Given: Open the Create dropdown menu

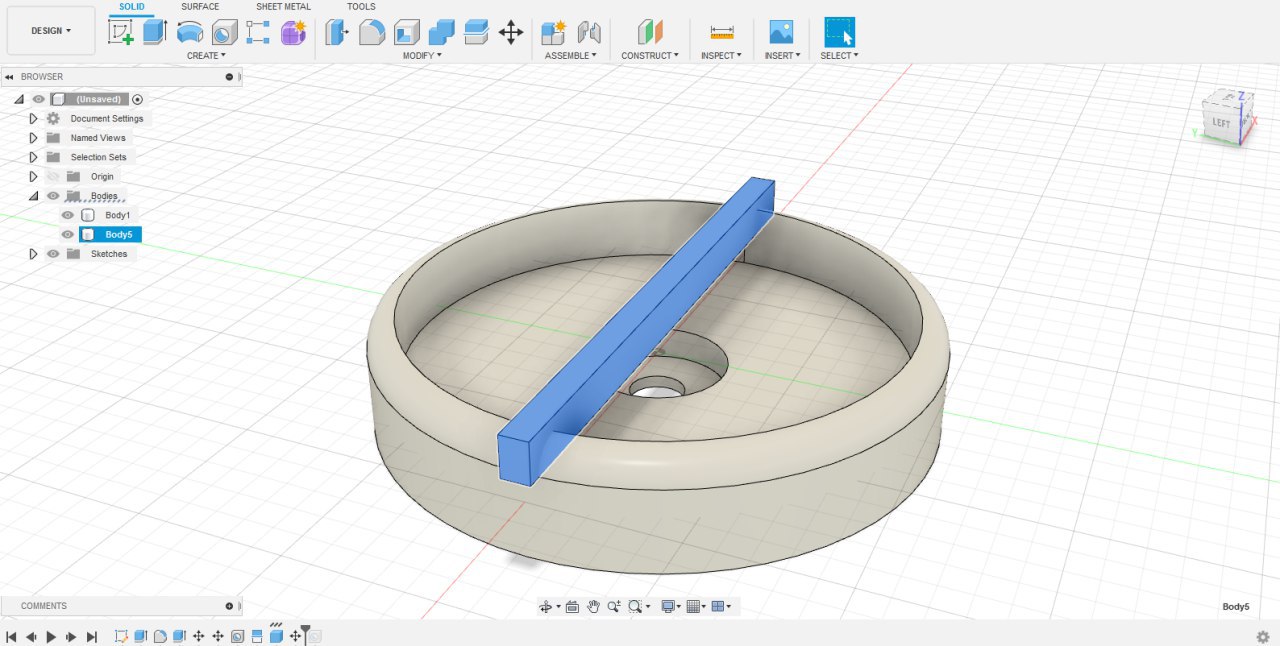Looking at the screenshot, I should coord(206,56).
